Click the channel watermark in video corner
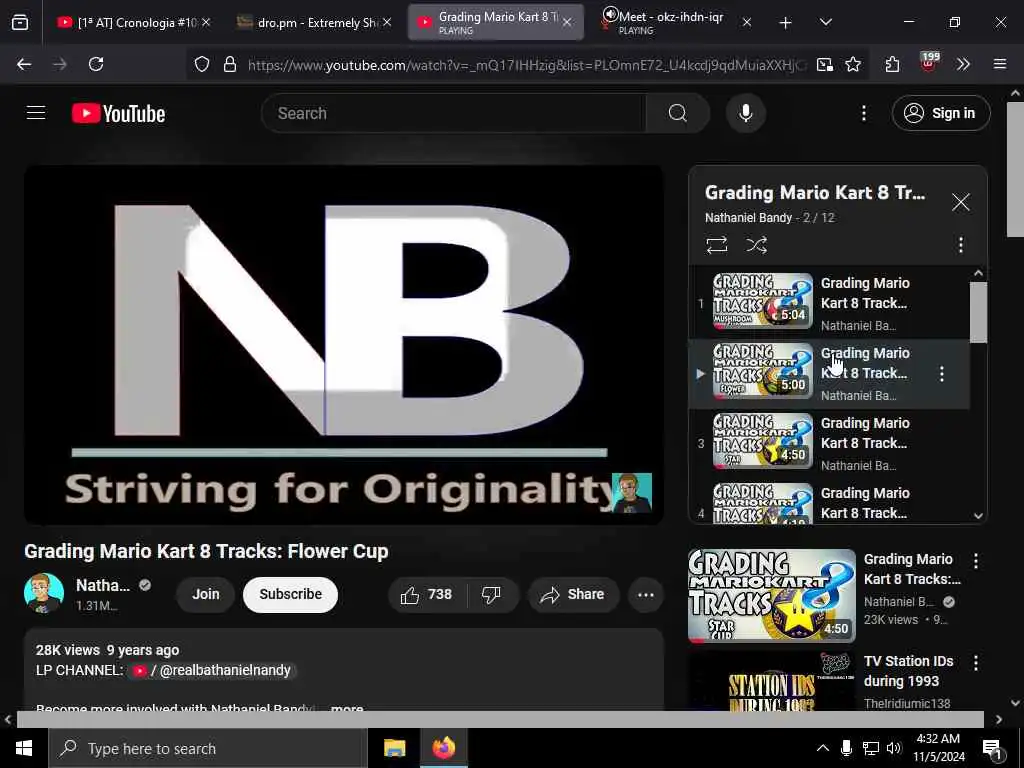The width and height of the screenshot is (1024, 768). point(632,493)
